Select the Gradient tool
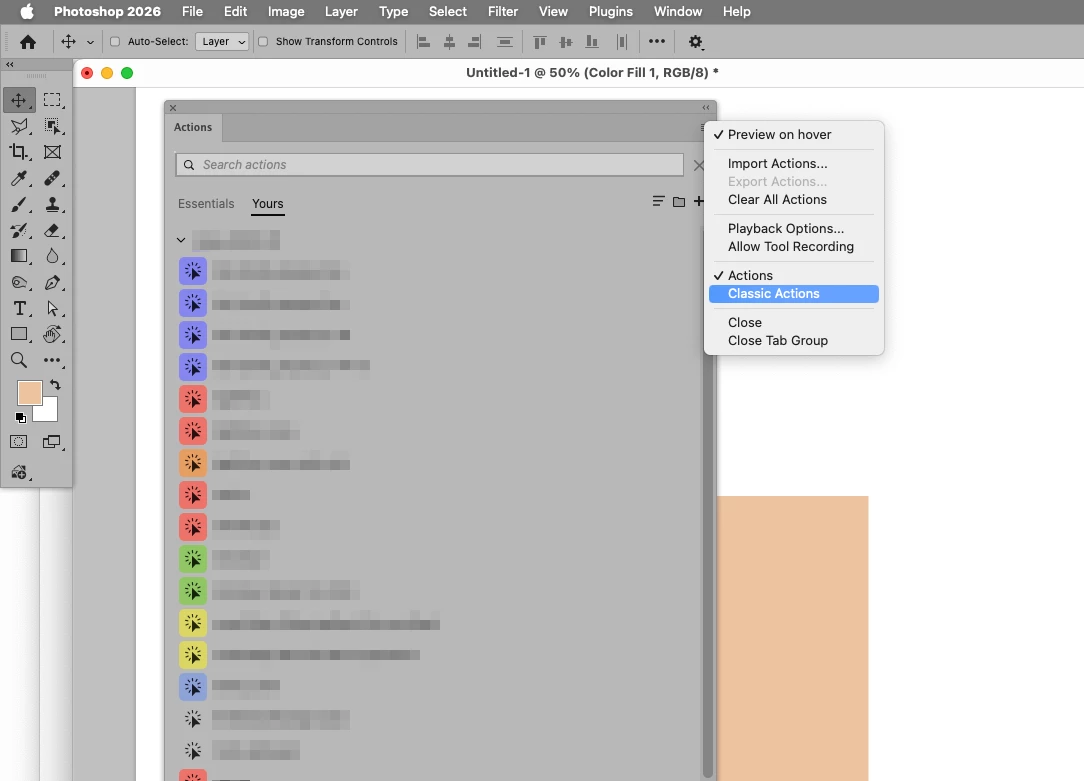 (19, 256)
